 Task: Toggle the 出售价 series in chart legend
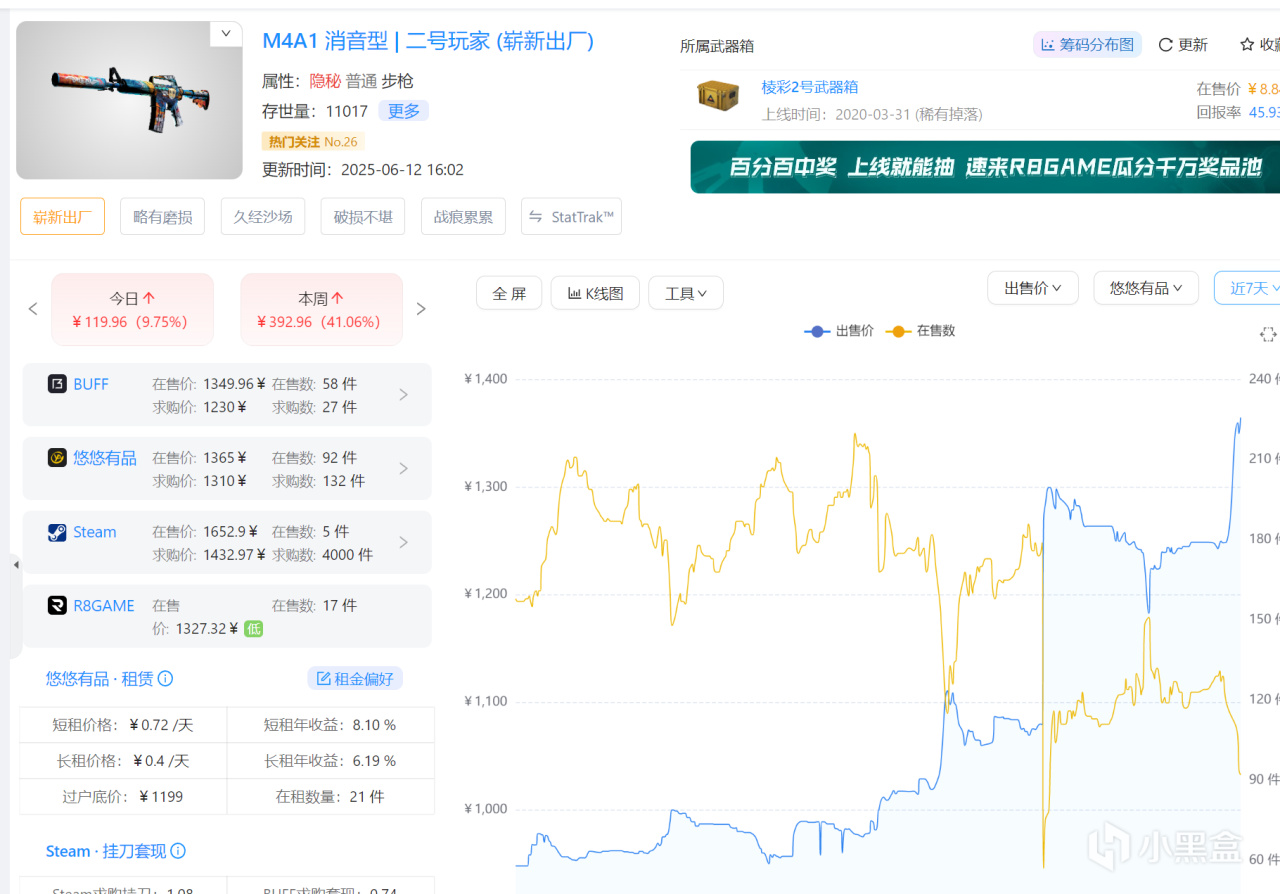pos(839,331)
